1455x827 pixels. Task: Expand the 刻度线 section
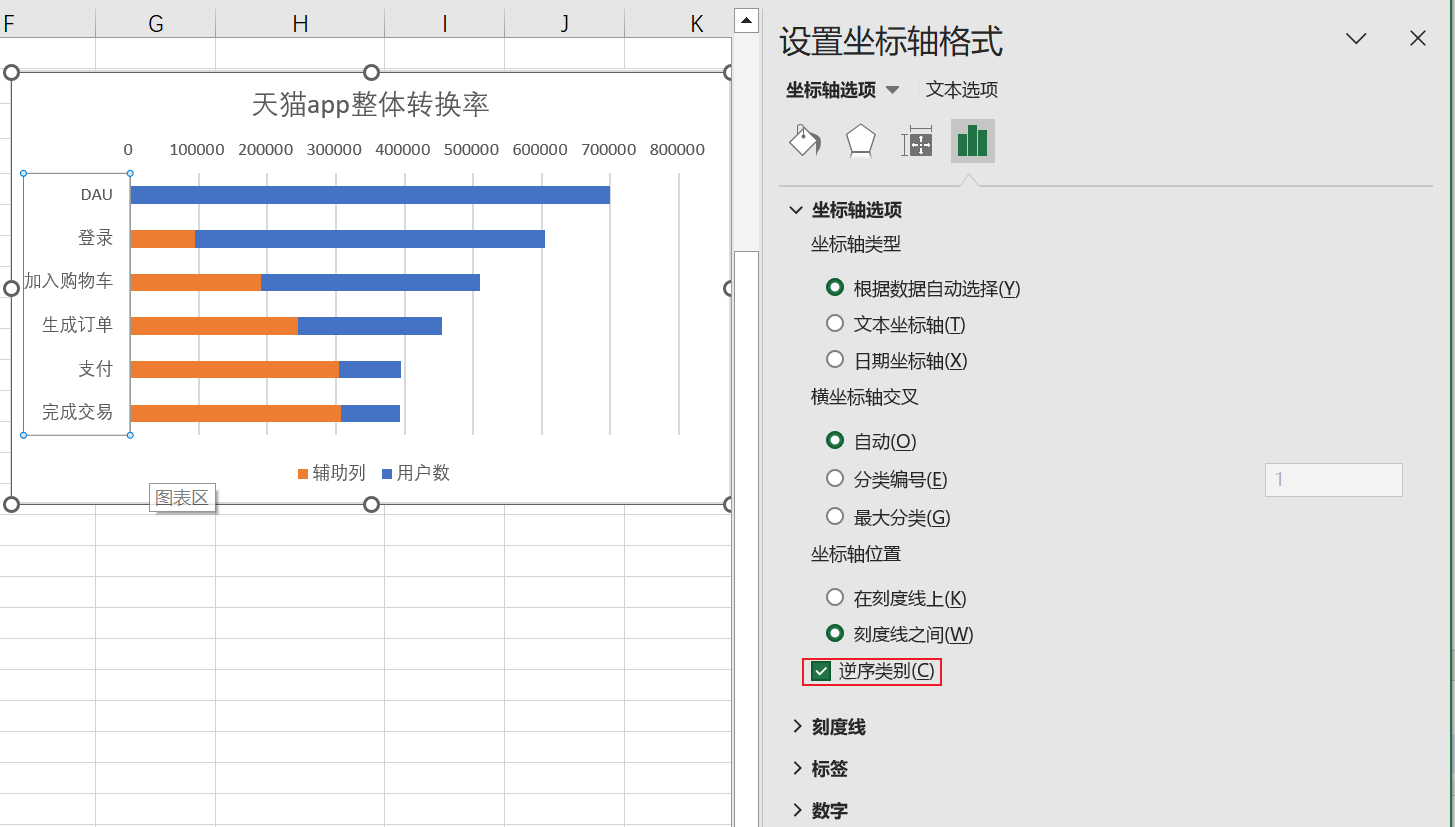click(x=797, y=727)
